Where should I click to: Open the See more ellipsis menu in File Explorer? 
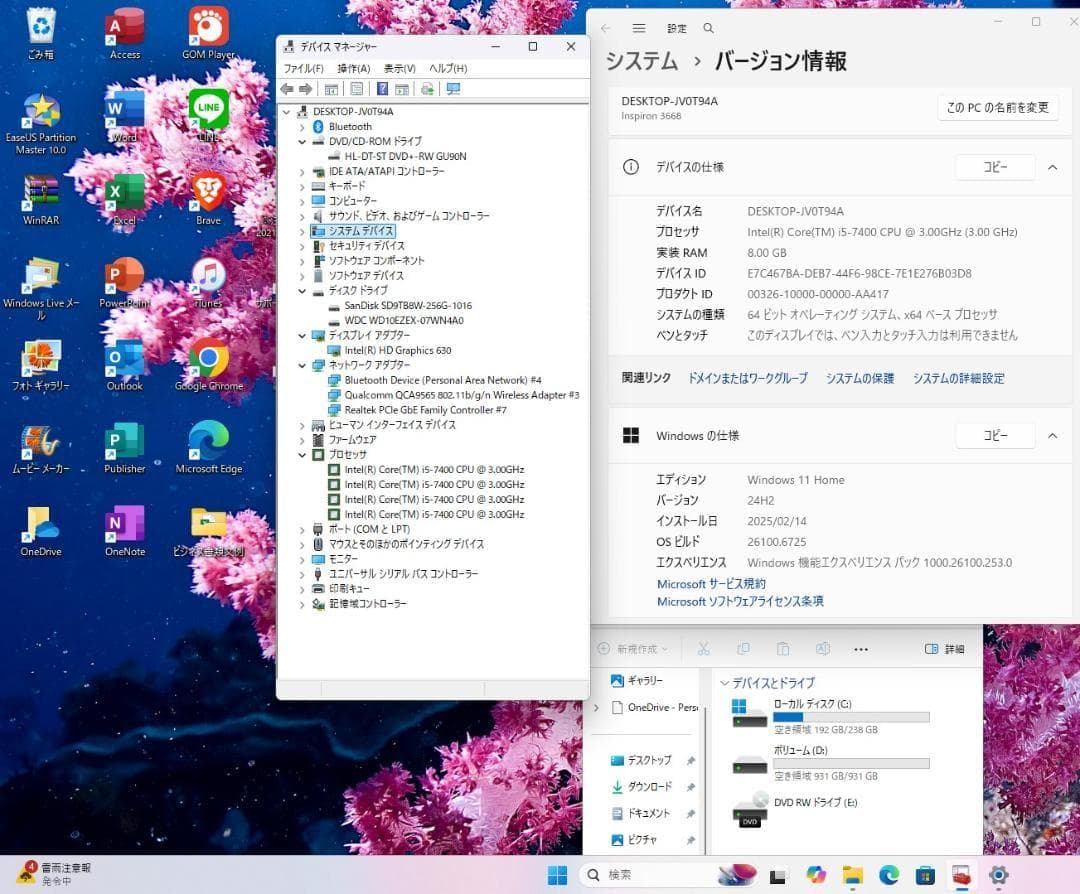pos(861,648)
